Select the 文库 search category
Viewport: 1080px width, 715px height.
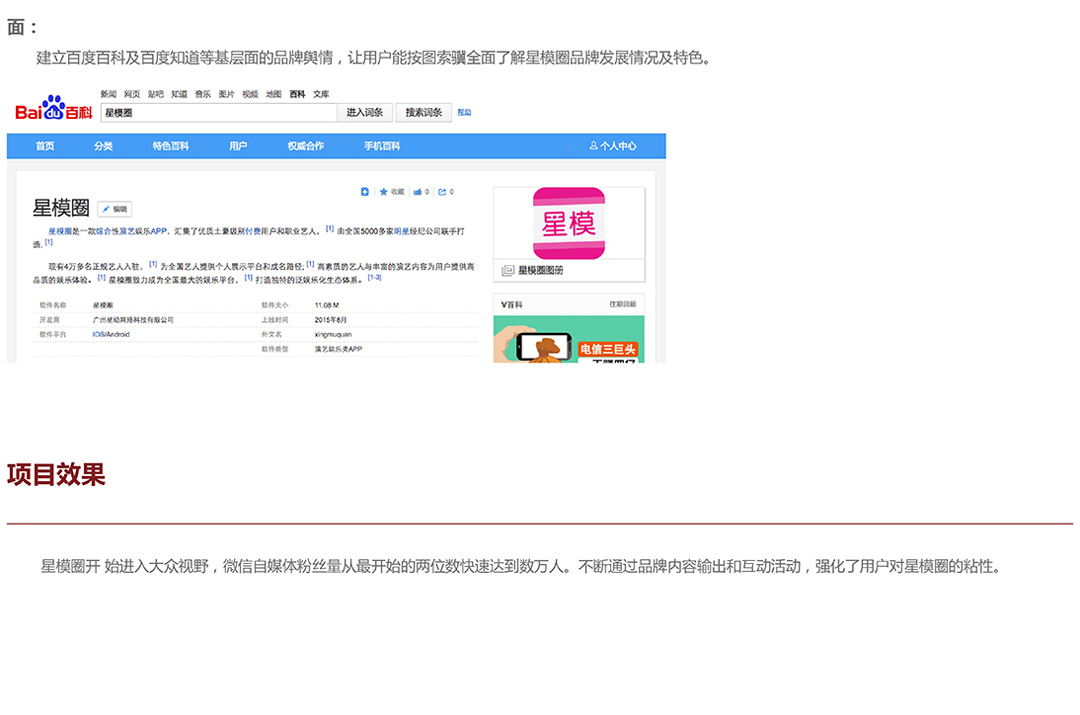pyautogui.click(x=321, y=94)
